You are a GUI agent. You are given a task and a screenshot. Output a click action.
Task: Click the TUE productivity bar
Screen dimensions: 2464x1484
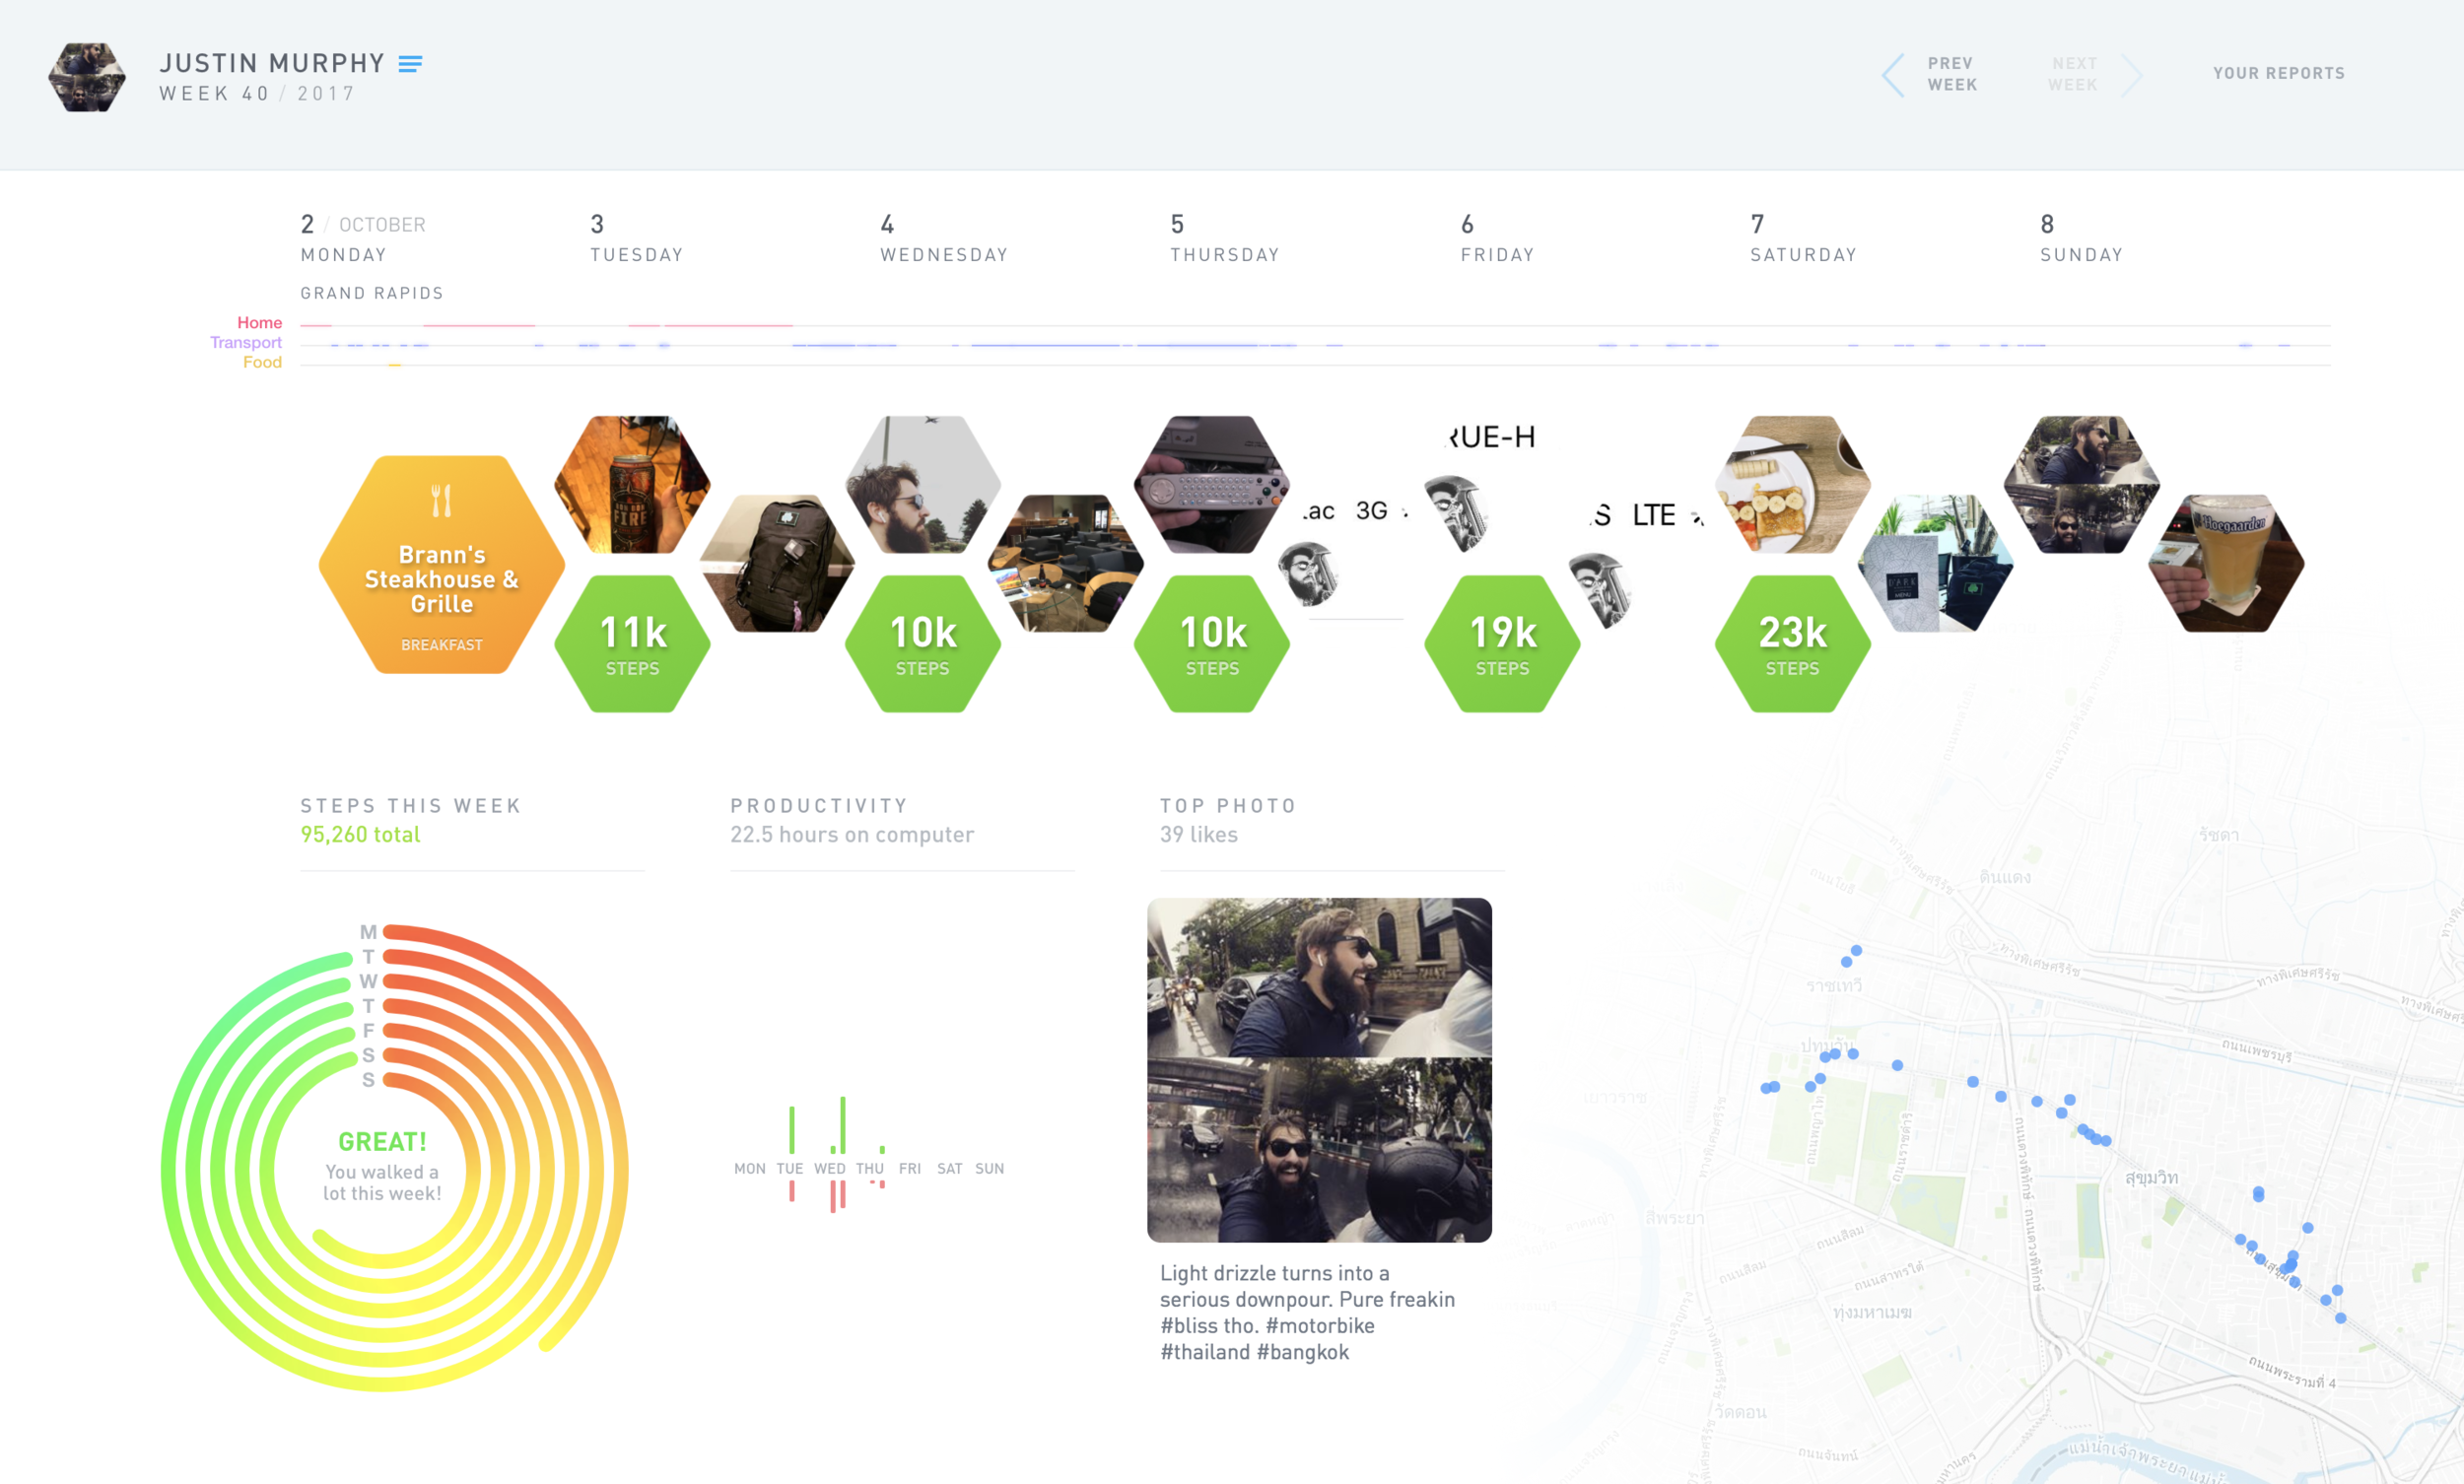791,1130
